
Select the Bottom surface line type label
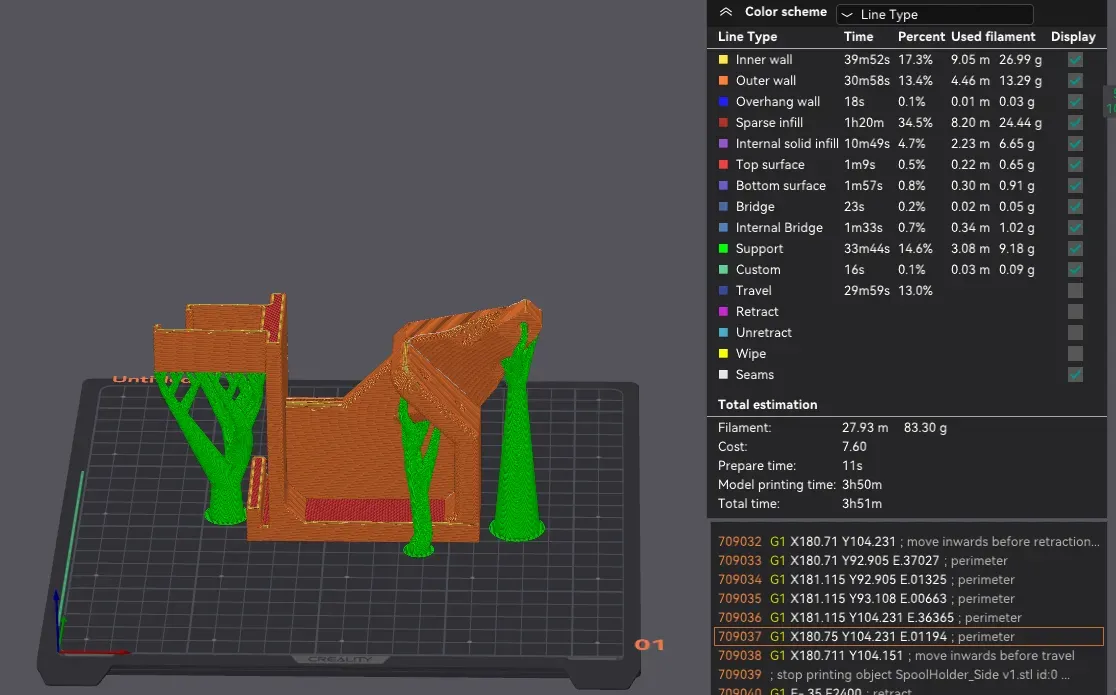tap(780, 186)
